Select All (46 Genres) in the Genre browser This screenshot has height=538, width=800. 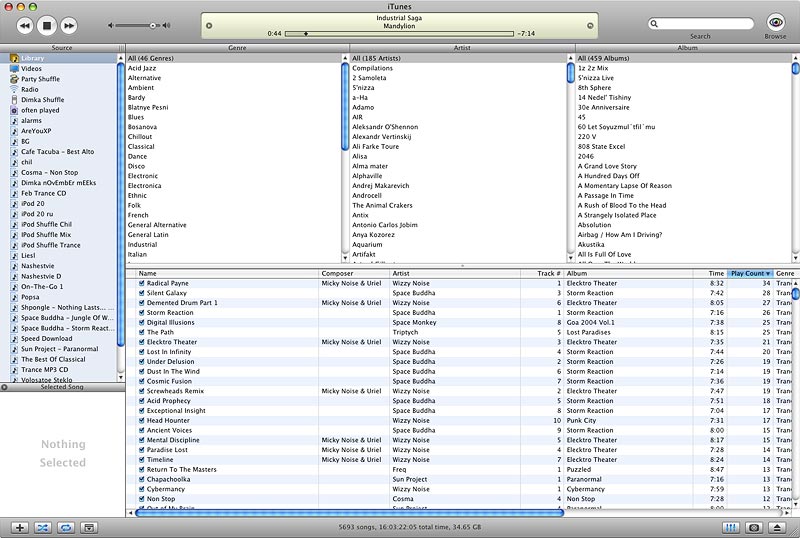point(234,58)
